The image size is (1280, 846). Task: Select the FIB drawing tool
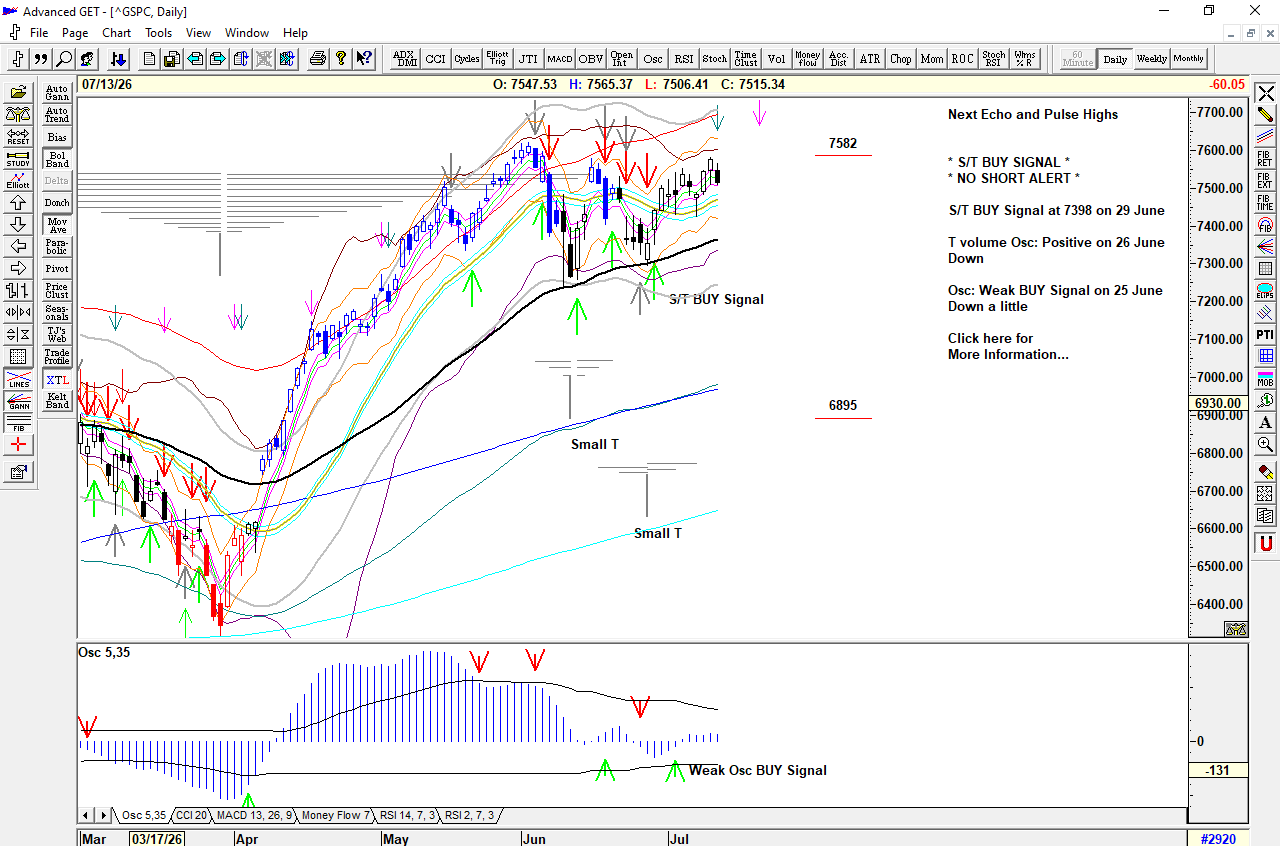tap(18, 424)
